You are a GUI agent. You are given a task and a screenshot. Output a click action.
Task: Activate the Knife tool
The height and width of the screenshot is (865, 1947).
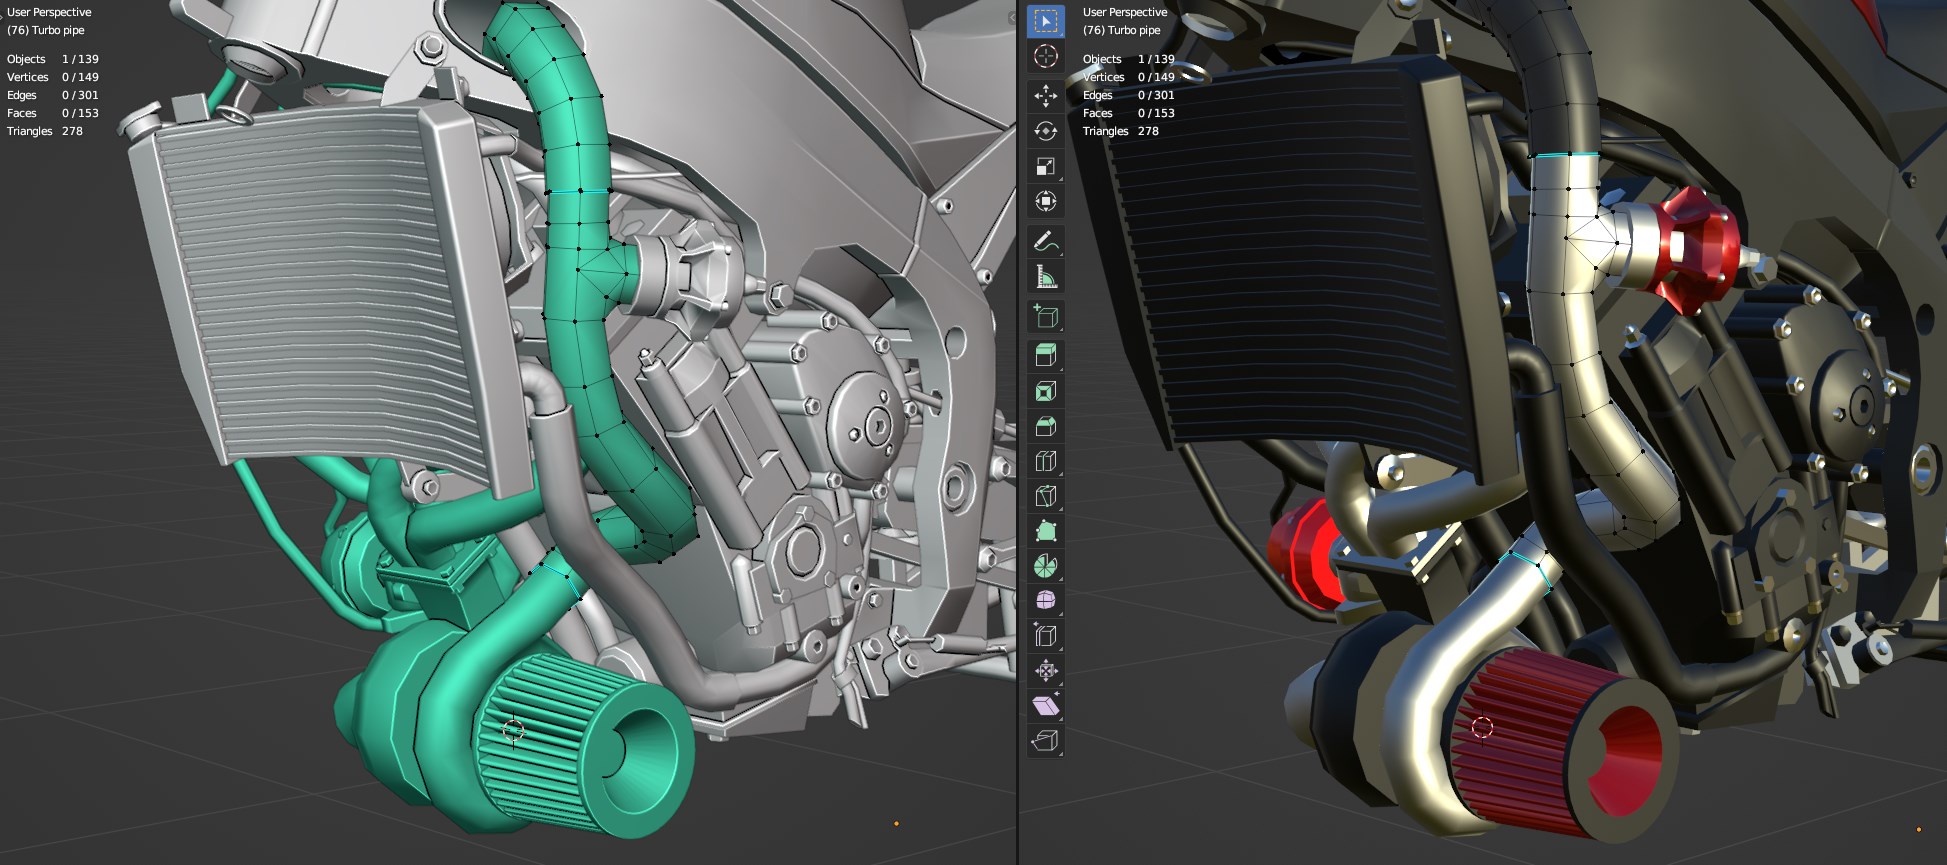1045,496
